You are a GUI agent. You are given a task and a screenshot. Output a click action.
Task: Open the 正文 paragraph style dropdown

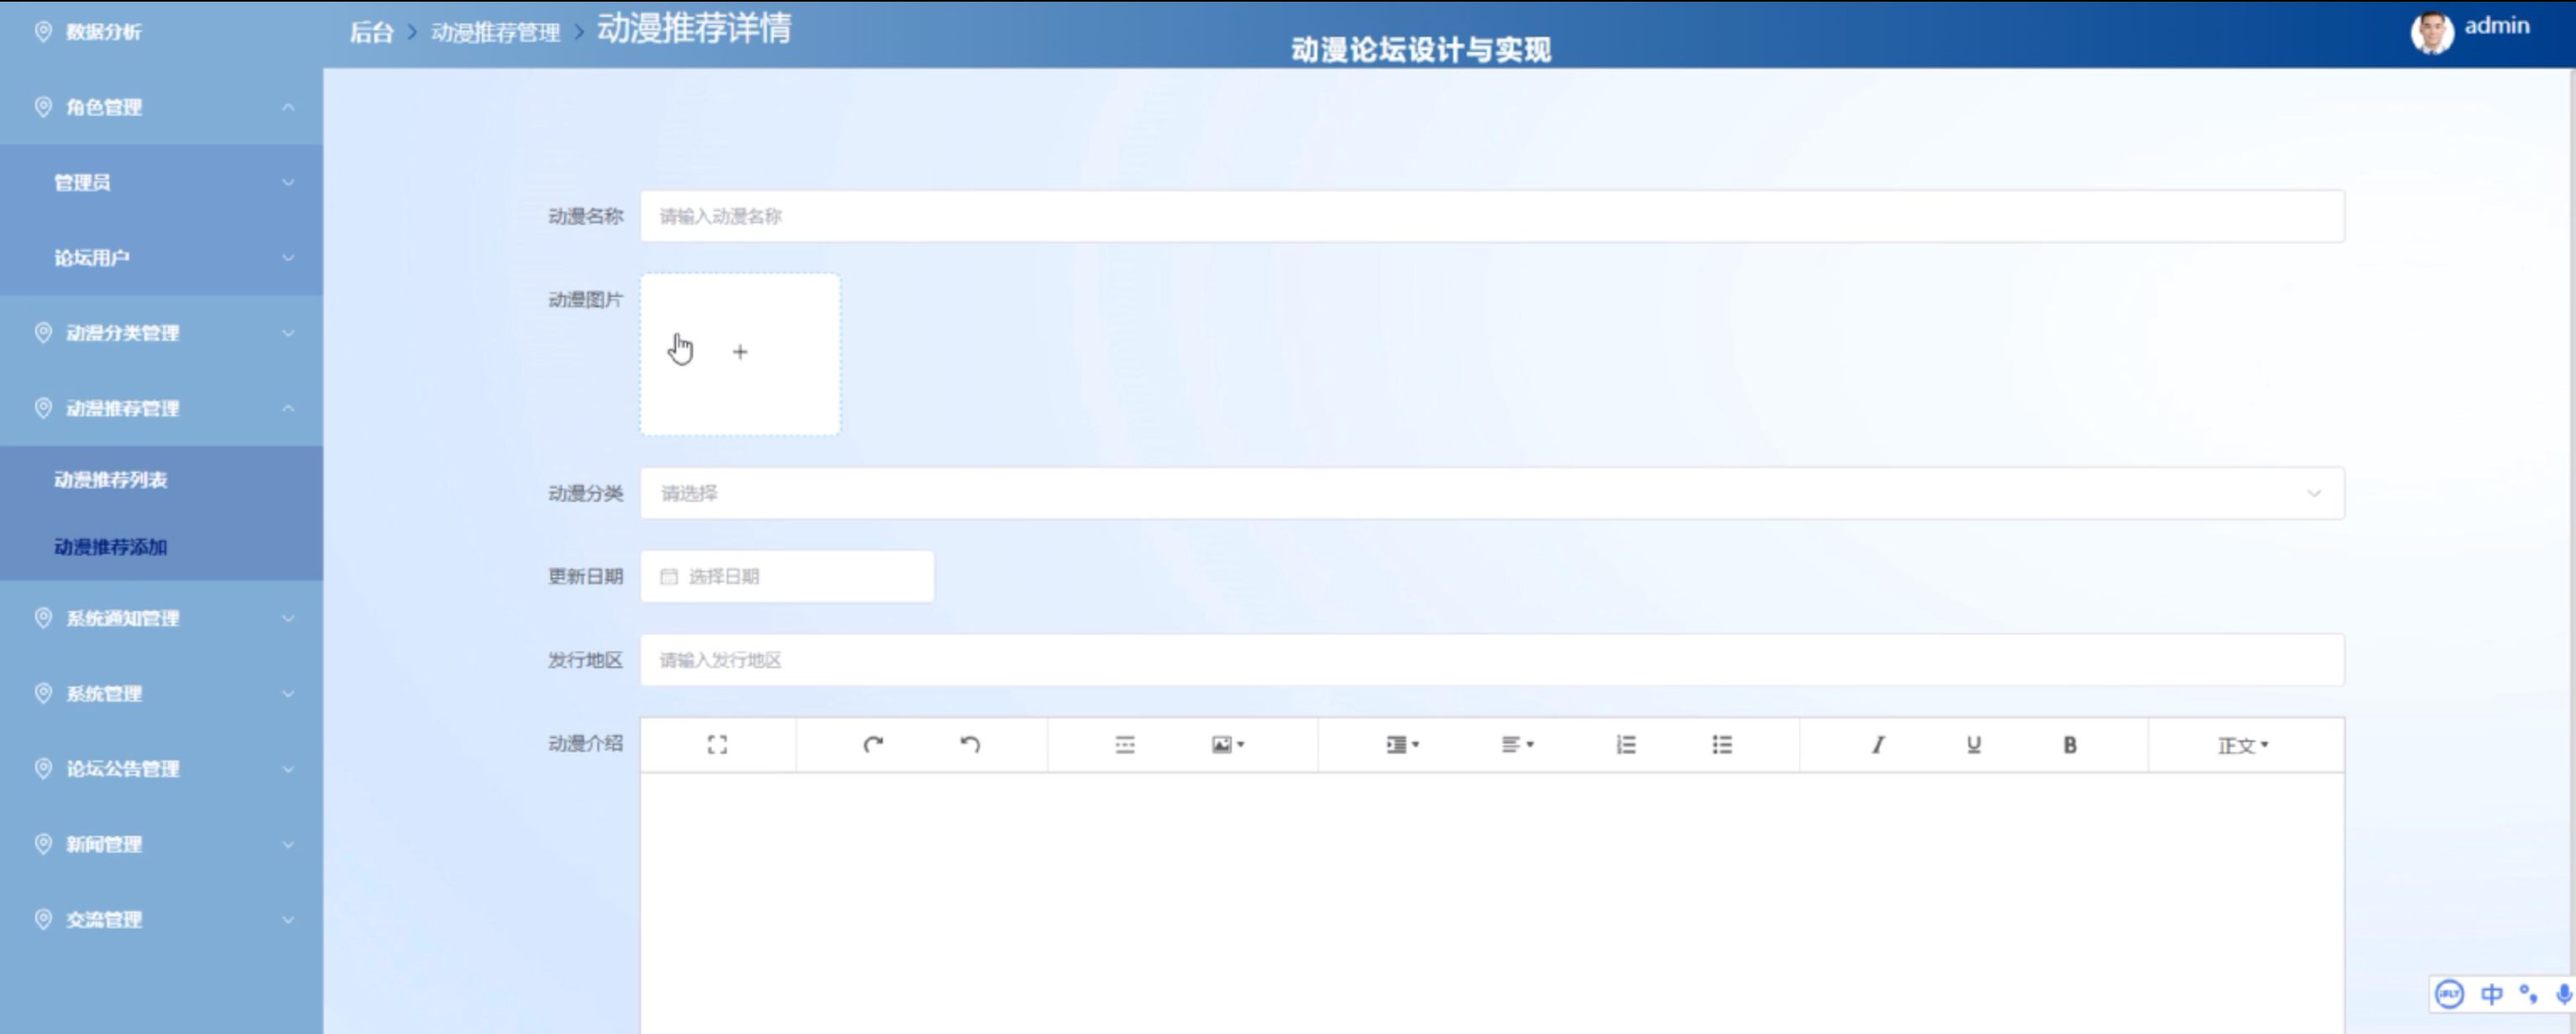point(2242,746)
